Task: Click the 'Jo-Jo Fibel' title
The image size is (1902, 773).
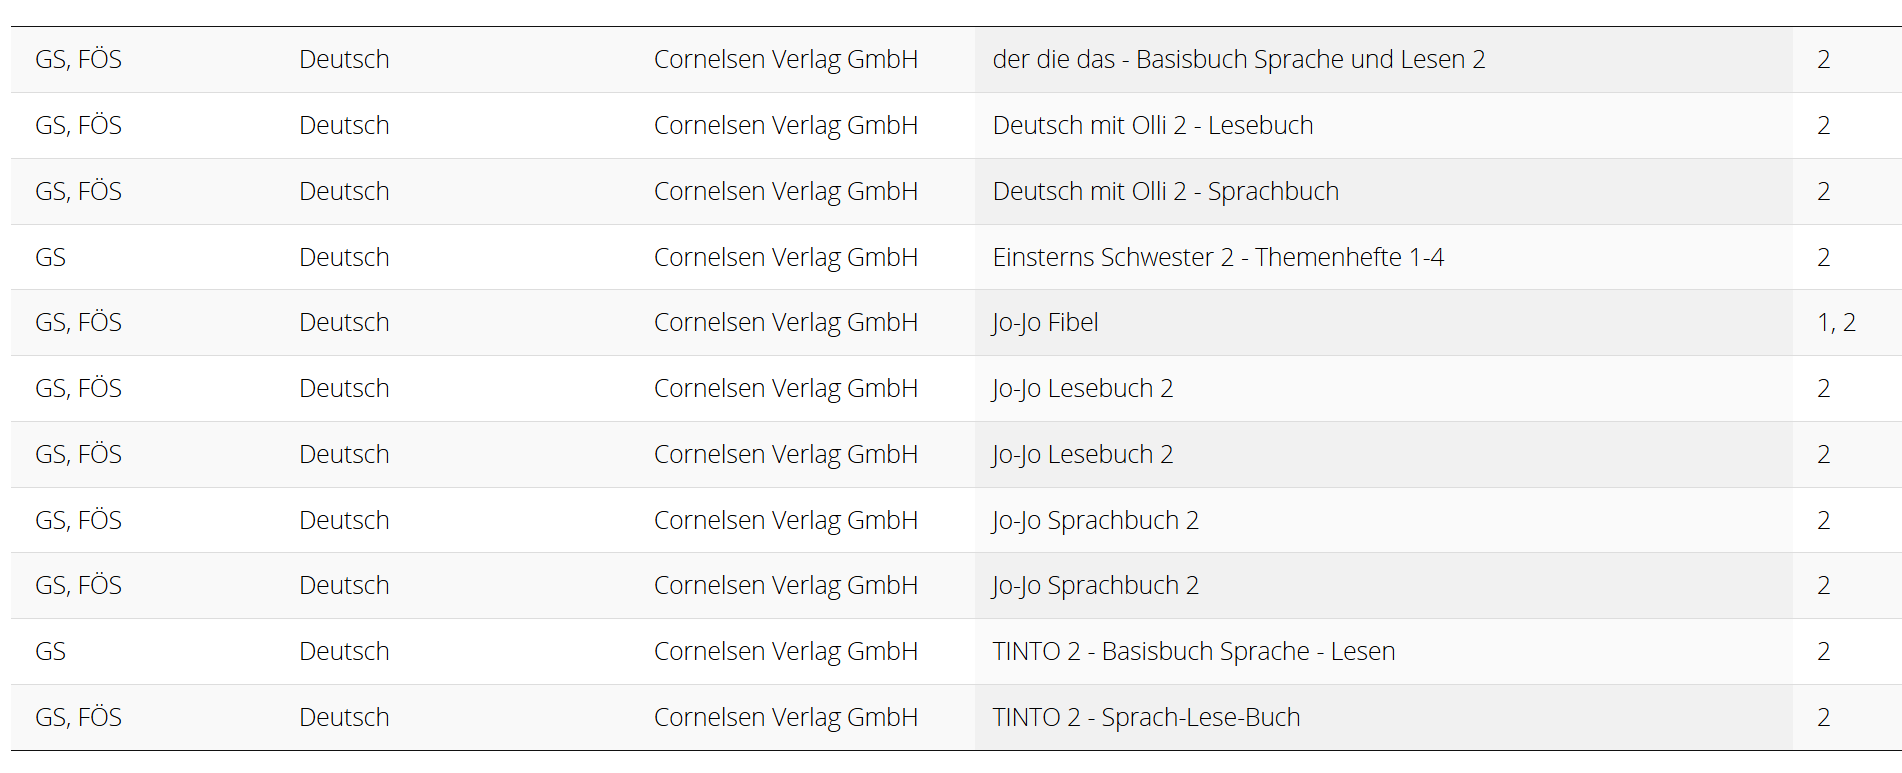Action: [x=1045, y=323]
